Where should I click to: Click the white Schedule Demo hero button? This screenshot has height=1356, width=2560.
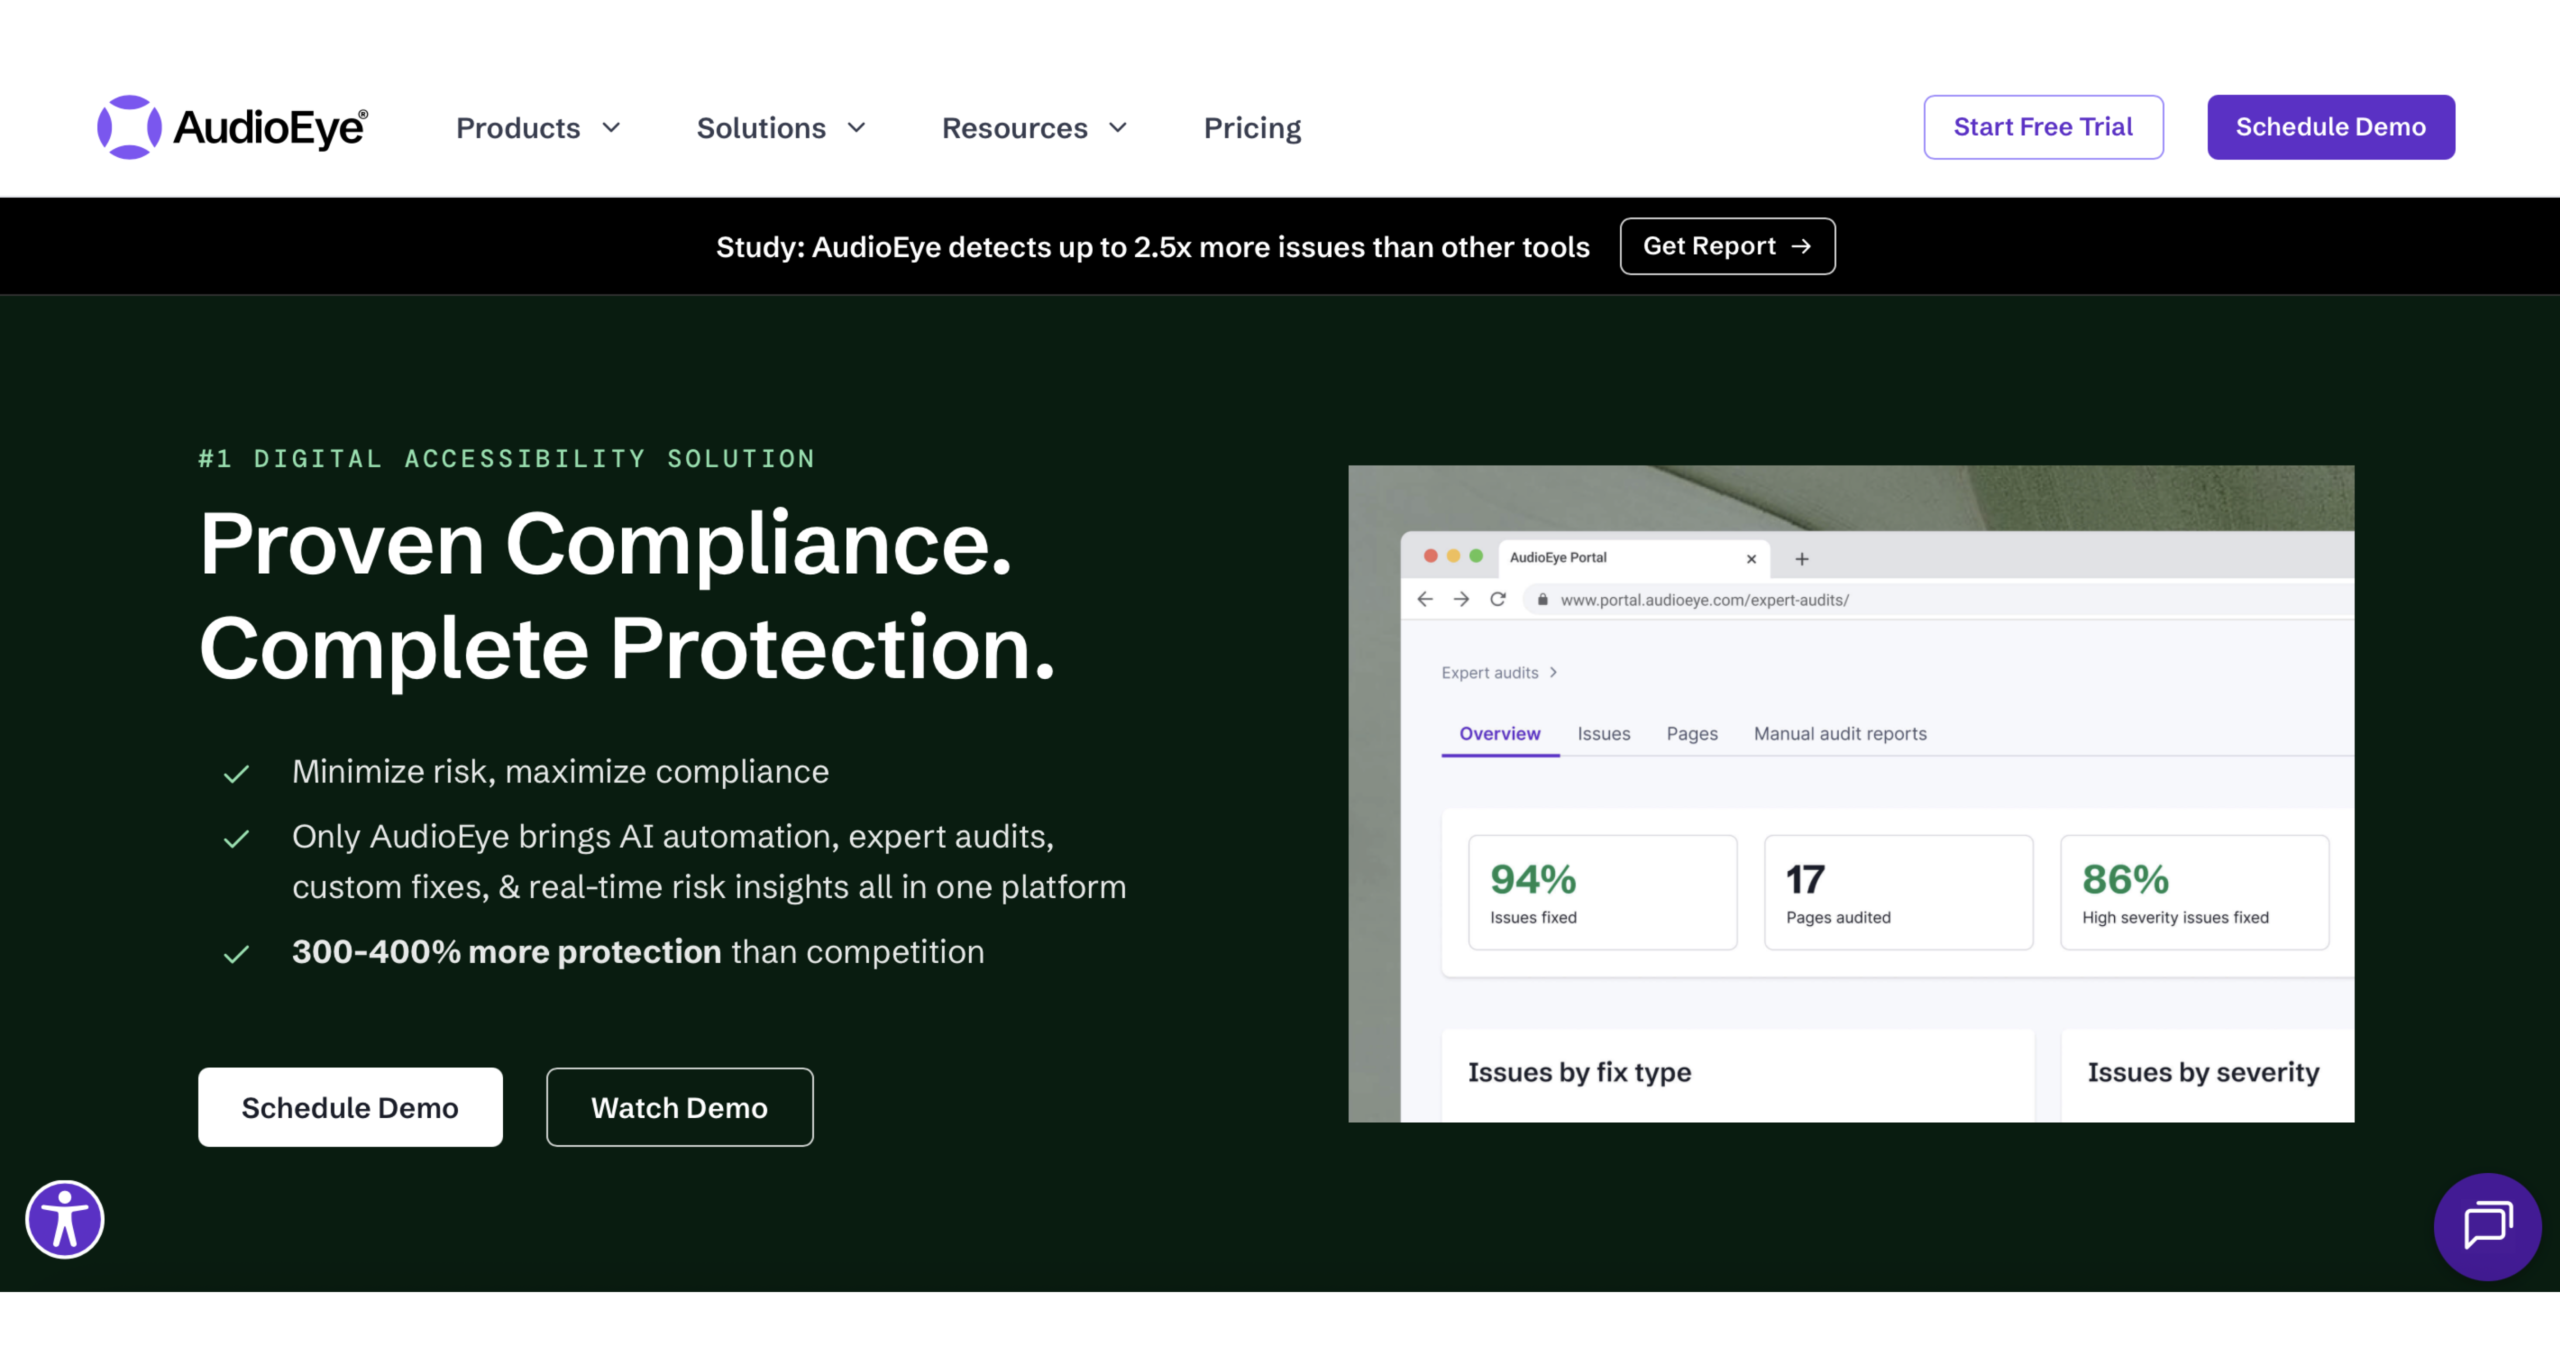pyautogui.click(x=350, y=1107)
